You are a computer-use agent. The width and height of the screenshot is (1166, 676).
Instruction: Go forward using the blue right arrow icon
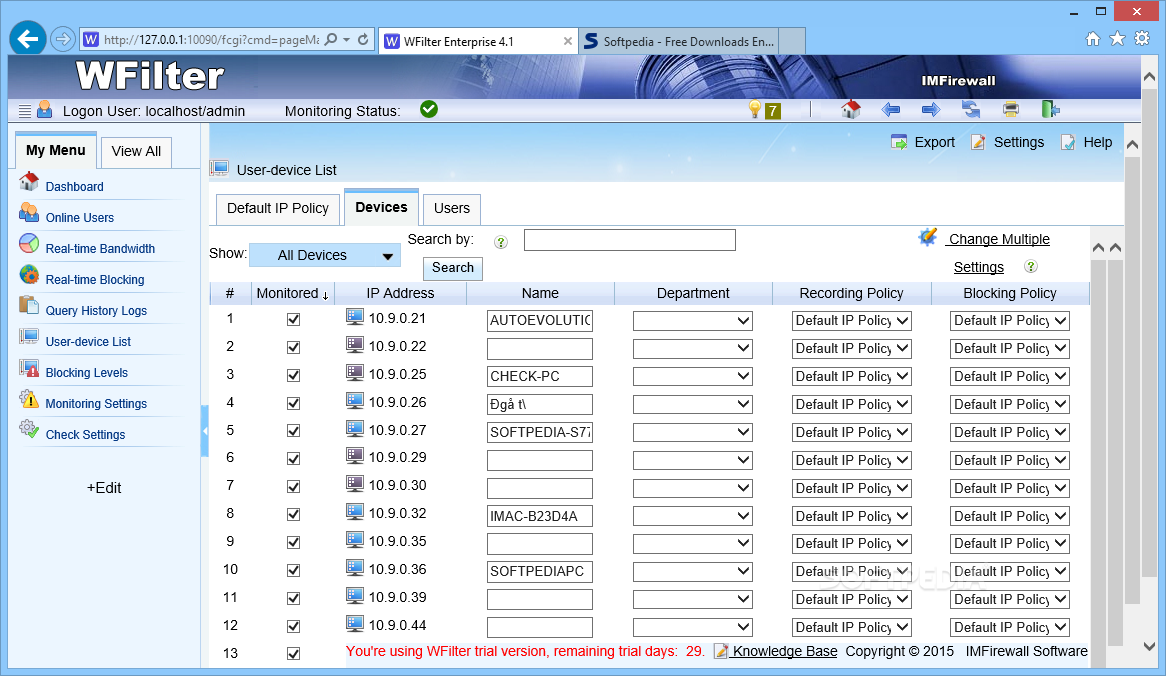pyautogui.click(x=931, y=110)
